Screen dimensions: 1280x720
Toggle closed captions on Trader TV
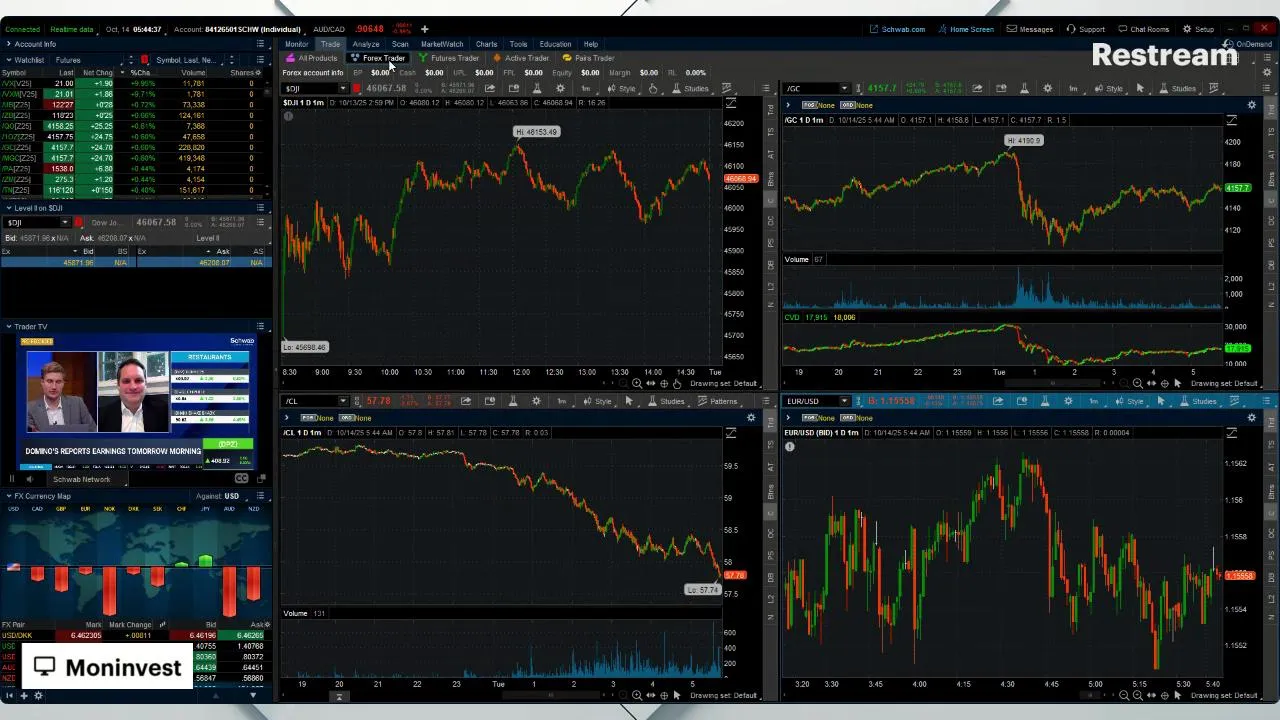[x=241, y=479]
